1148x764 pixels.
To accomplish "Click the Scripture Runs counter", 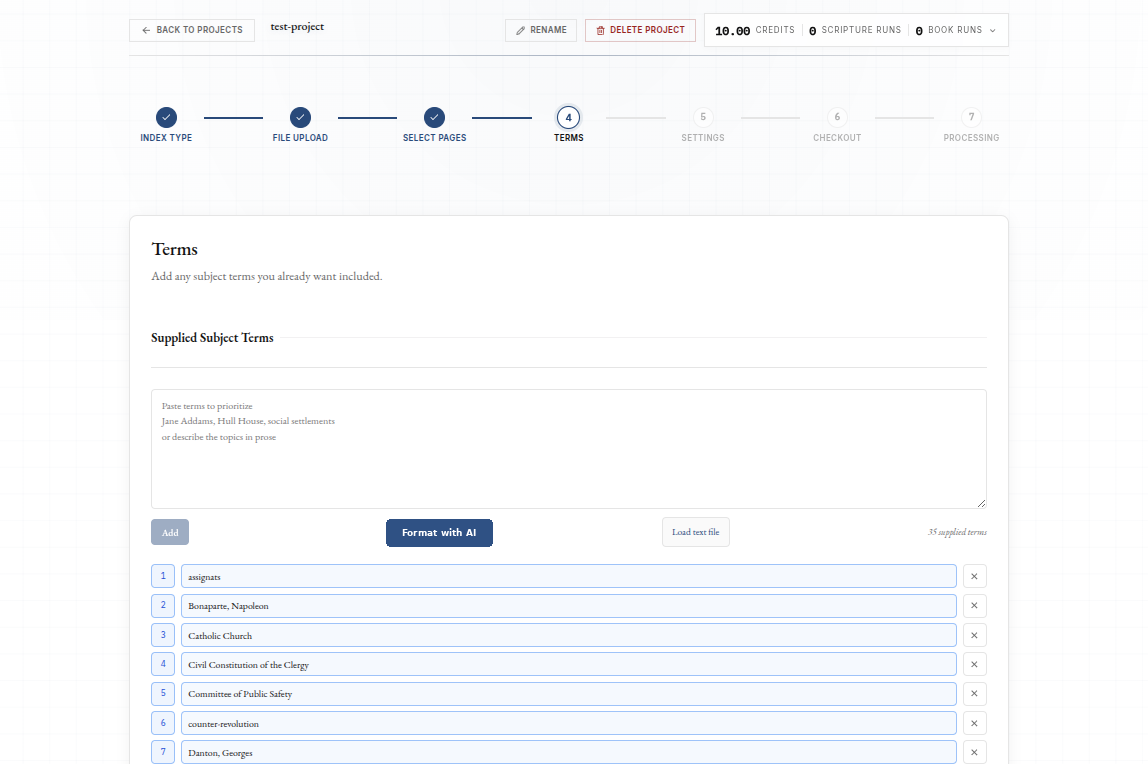I will tap(855, 31).
